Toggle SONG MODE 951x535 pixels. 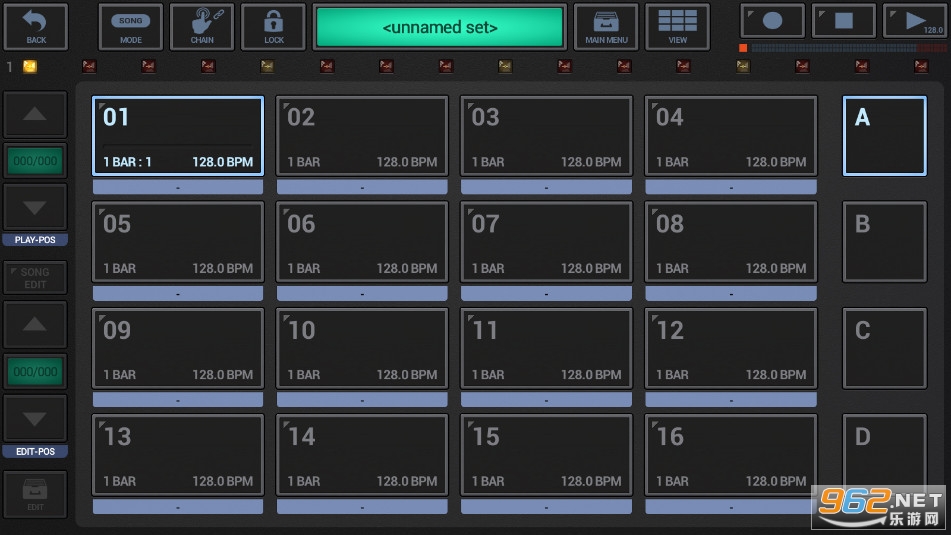(130, 27)
